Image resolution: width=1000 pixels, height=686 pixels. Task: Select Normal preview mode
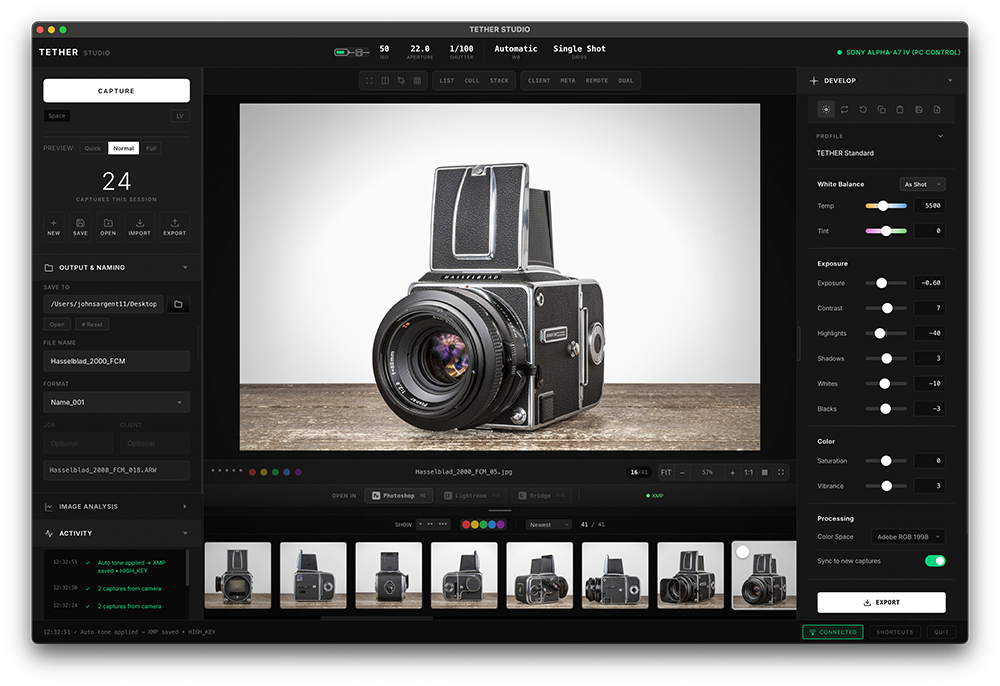click(124, 149)
